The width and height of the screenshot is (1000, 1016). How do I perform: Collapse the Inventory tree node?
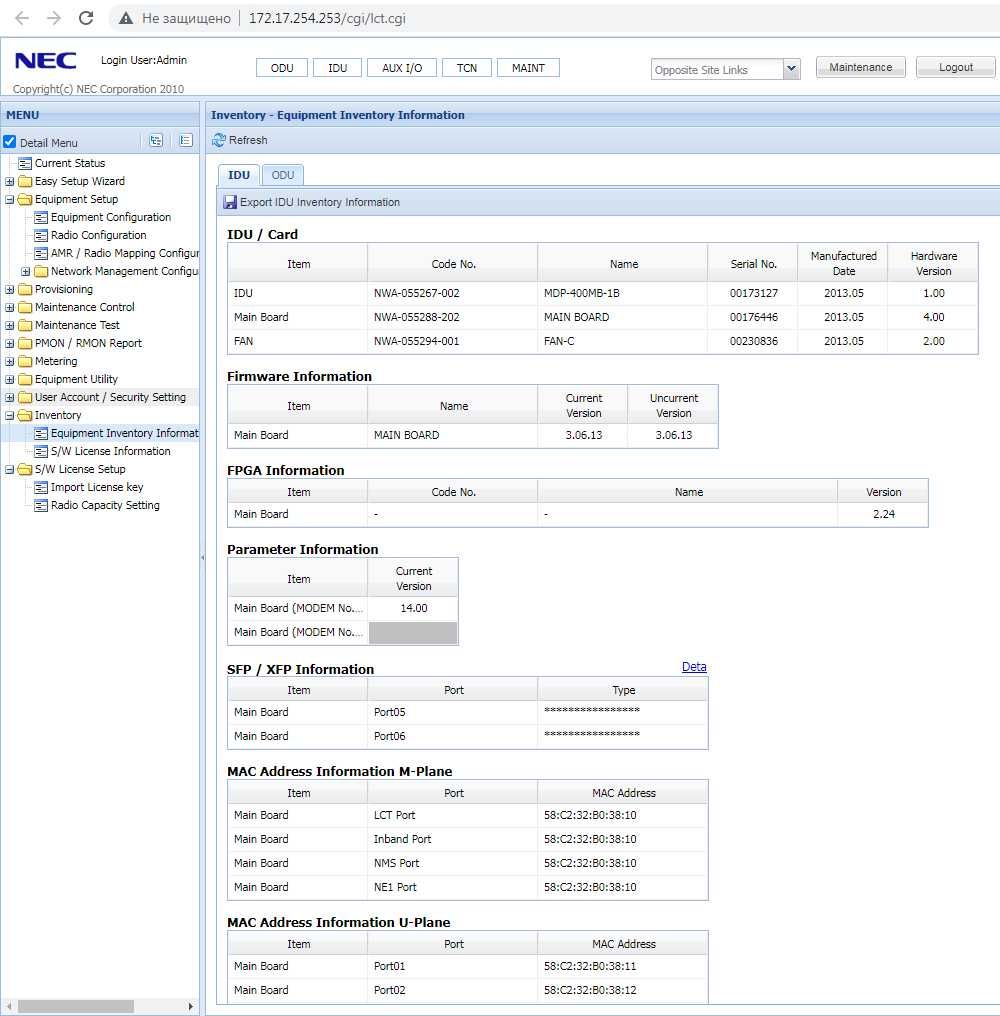(10, 415)
